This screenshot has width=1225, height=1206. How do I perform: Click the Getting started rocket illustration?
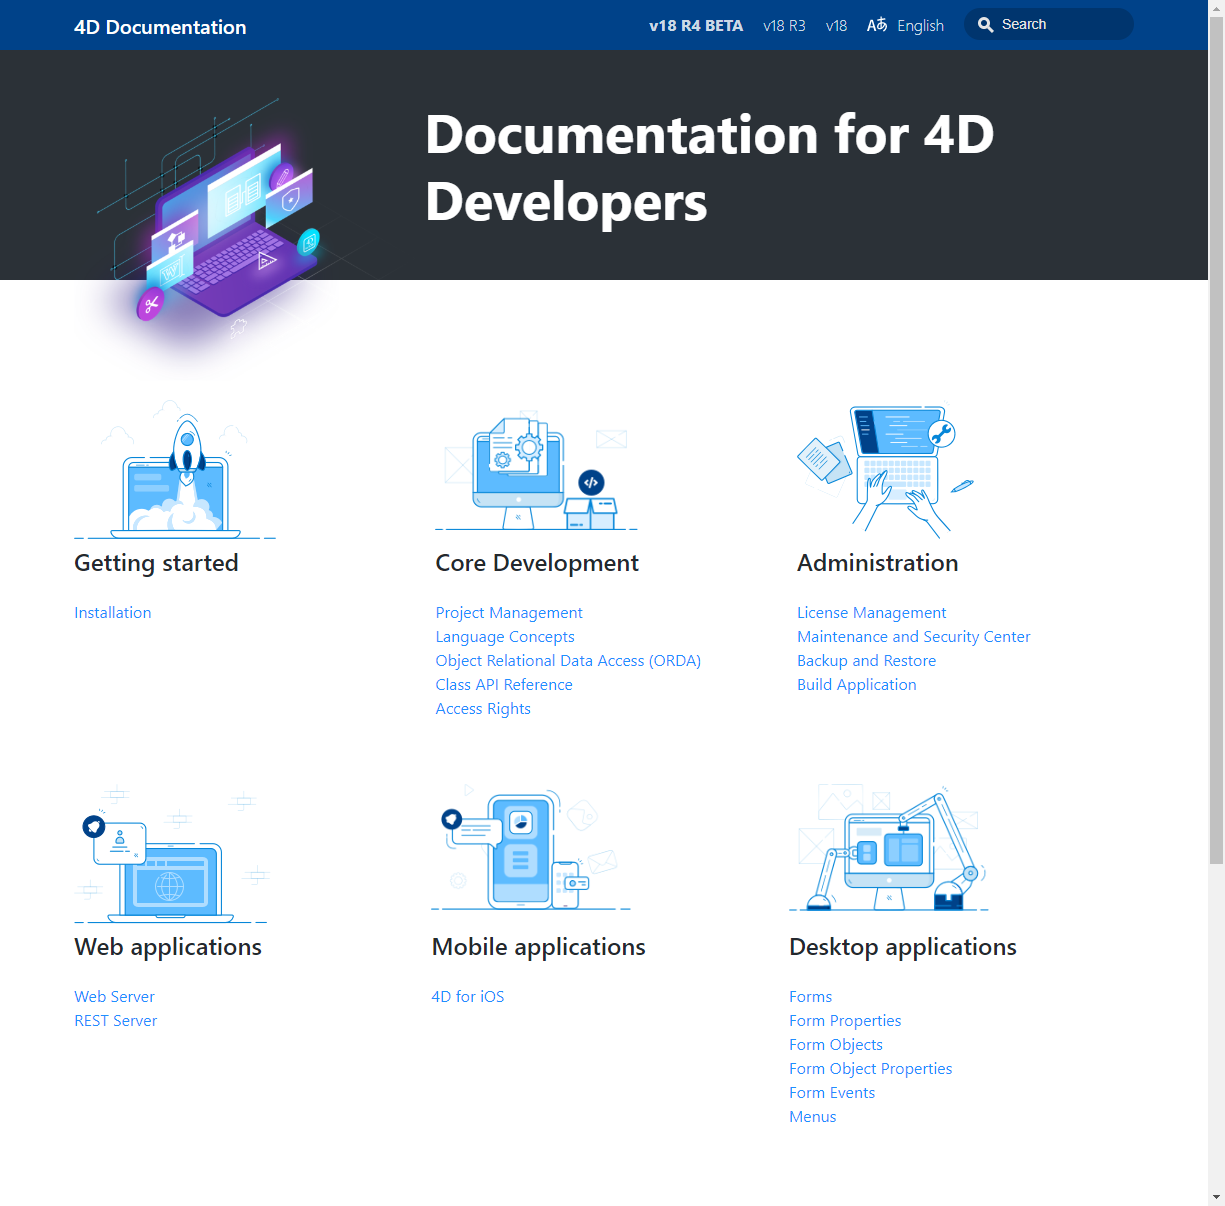pos(175,470)
